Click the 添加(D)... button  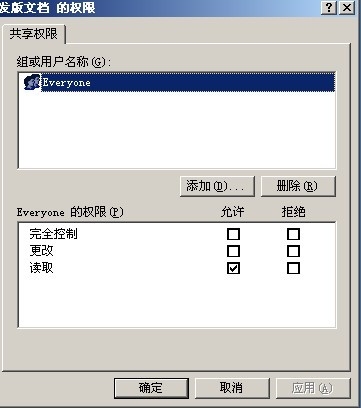click(x=217, y=186)
